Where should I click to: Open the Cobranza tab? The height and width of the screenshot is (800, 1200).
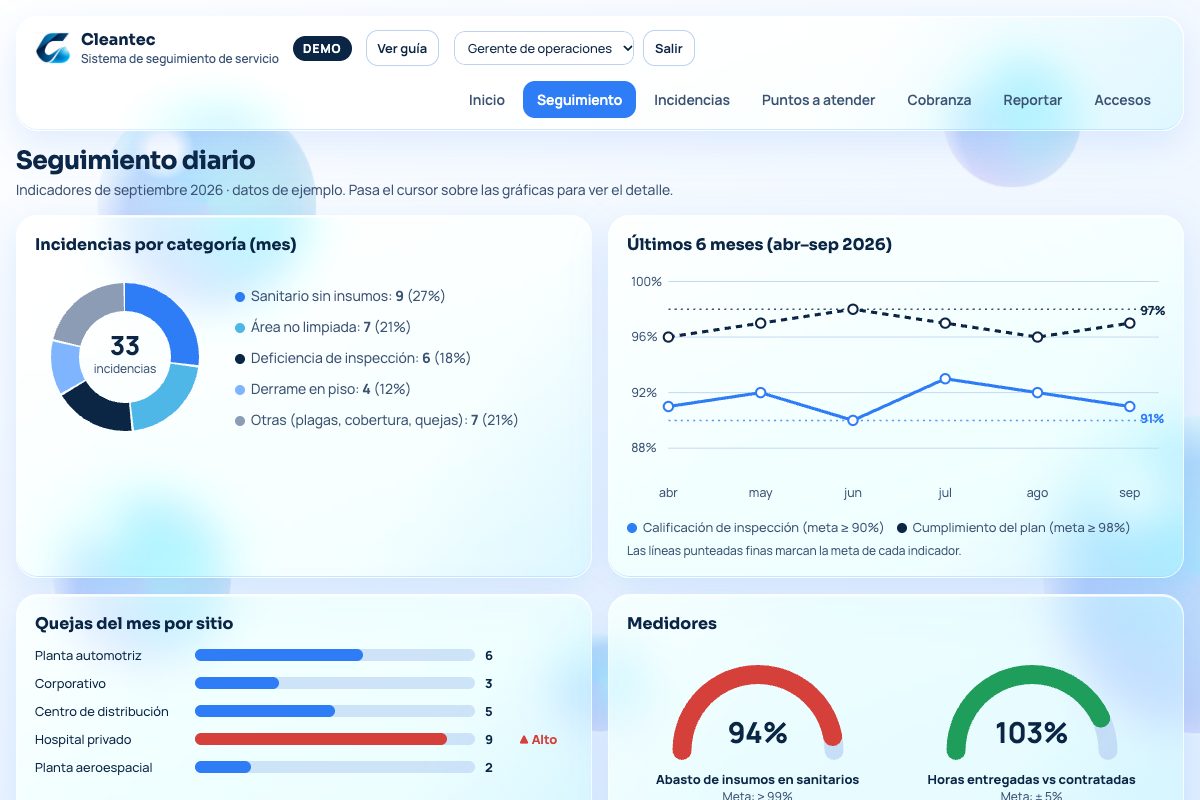click(x=939, y=100)
